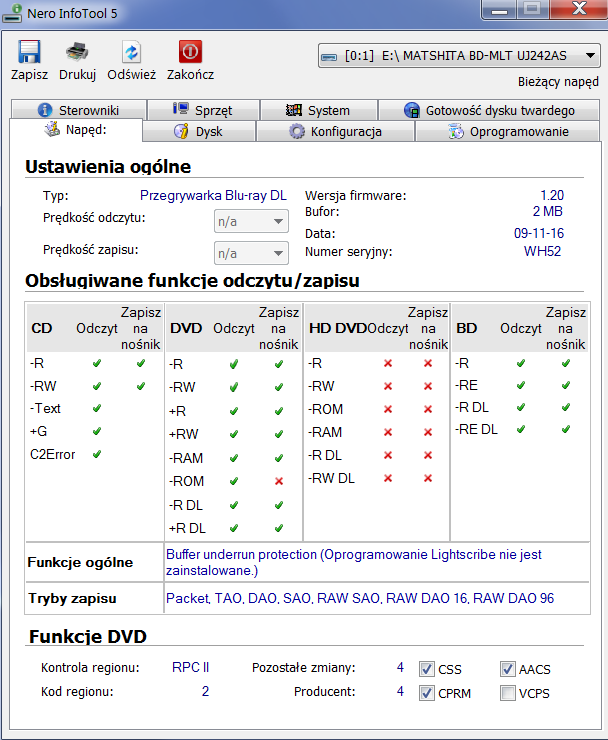
Task: Switch to the Konfiguracja tab
Action: pyautogui.click(x=335, y=131)
